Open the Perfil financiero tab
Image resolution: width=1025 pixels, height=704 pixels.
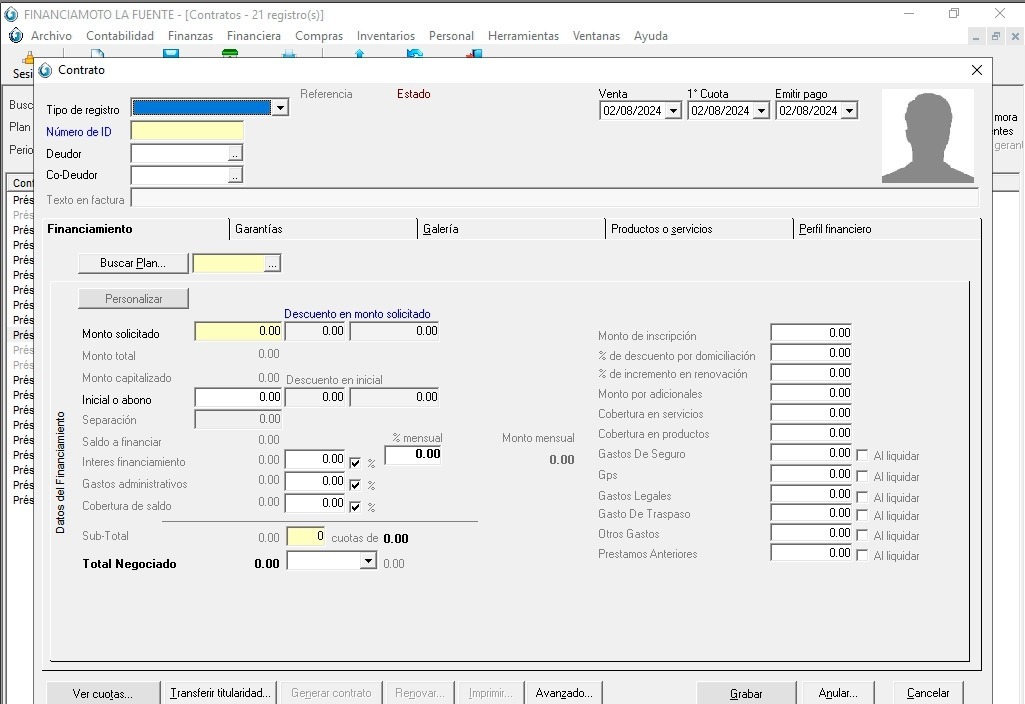pos(835,229)
